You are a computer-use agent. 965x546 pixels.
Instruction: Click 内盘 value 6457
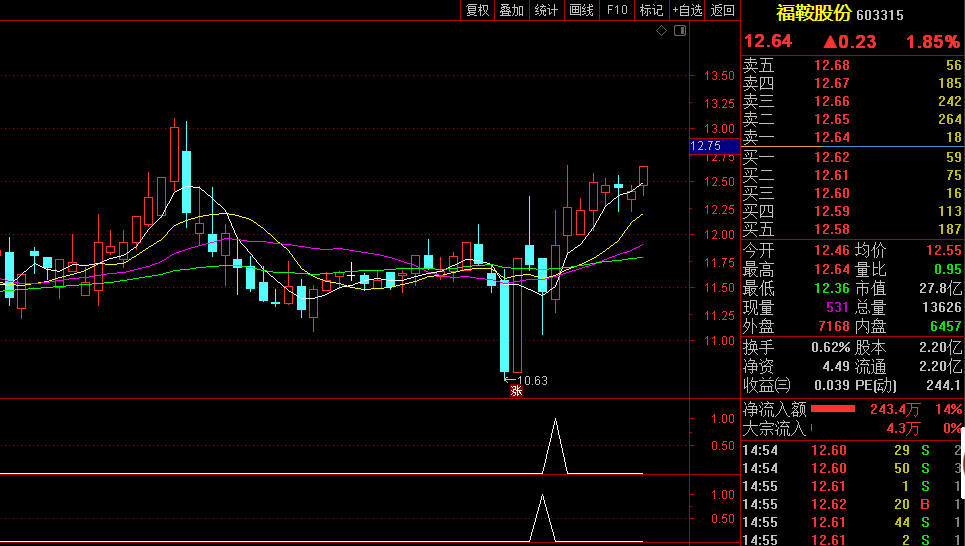[x=947, y=326]
